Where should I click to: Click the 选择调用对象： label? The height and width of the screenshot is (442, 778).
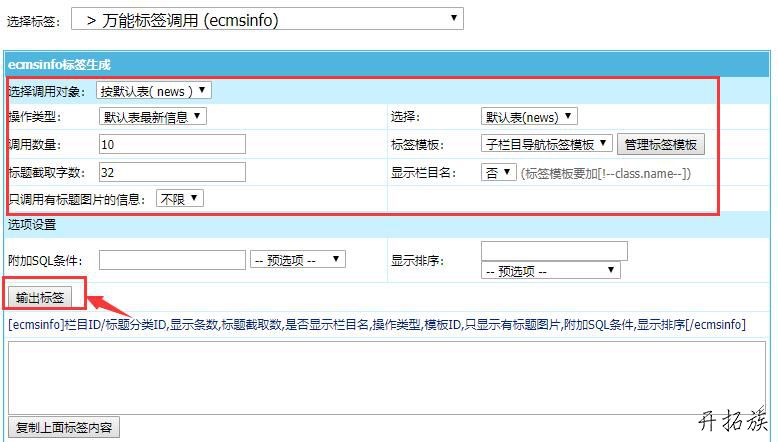(47, 91)
